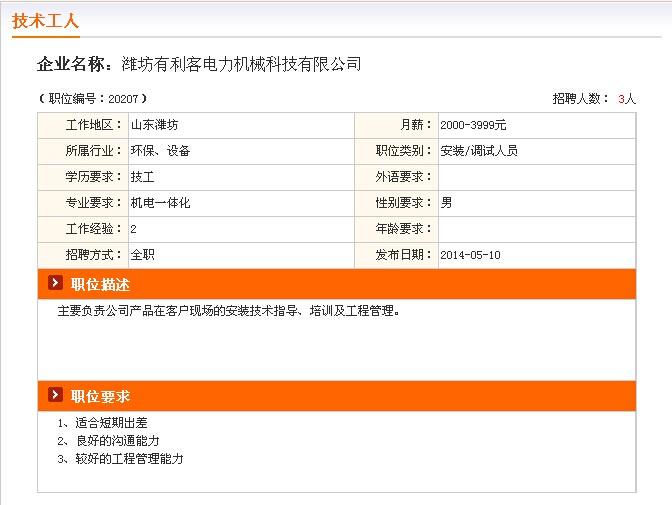Click the 所属行业 label cell

83,151
